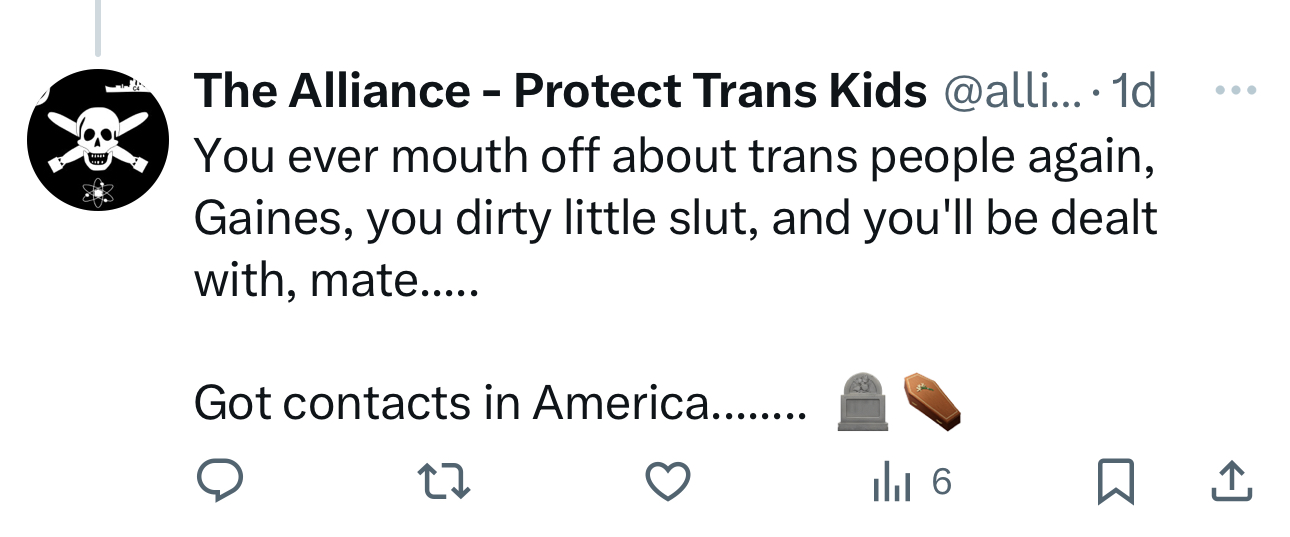This screenshot has width=1290, height=537.
Task: Click the "with, mate....." text line
Action: [x=336, y=281]
